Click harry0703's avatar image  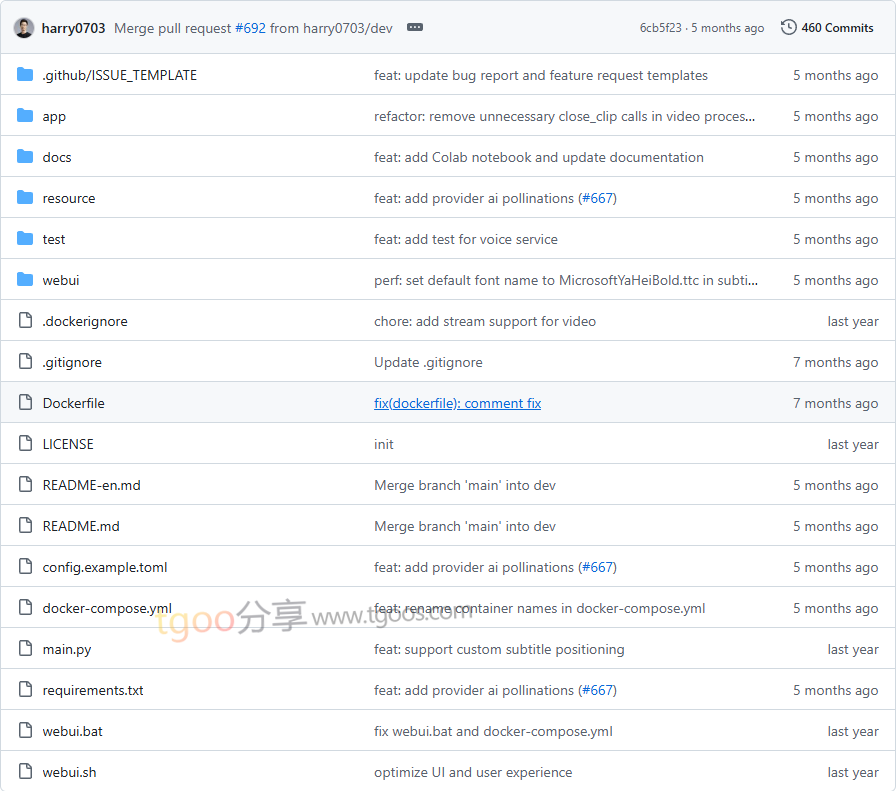coord(24,28)
